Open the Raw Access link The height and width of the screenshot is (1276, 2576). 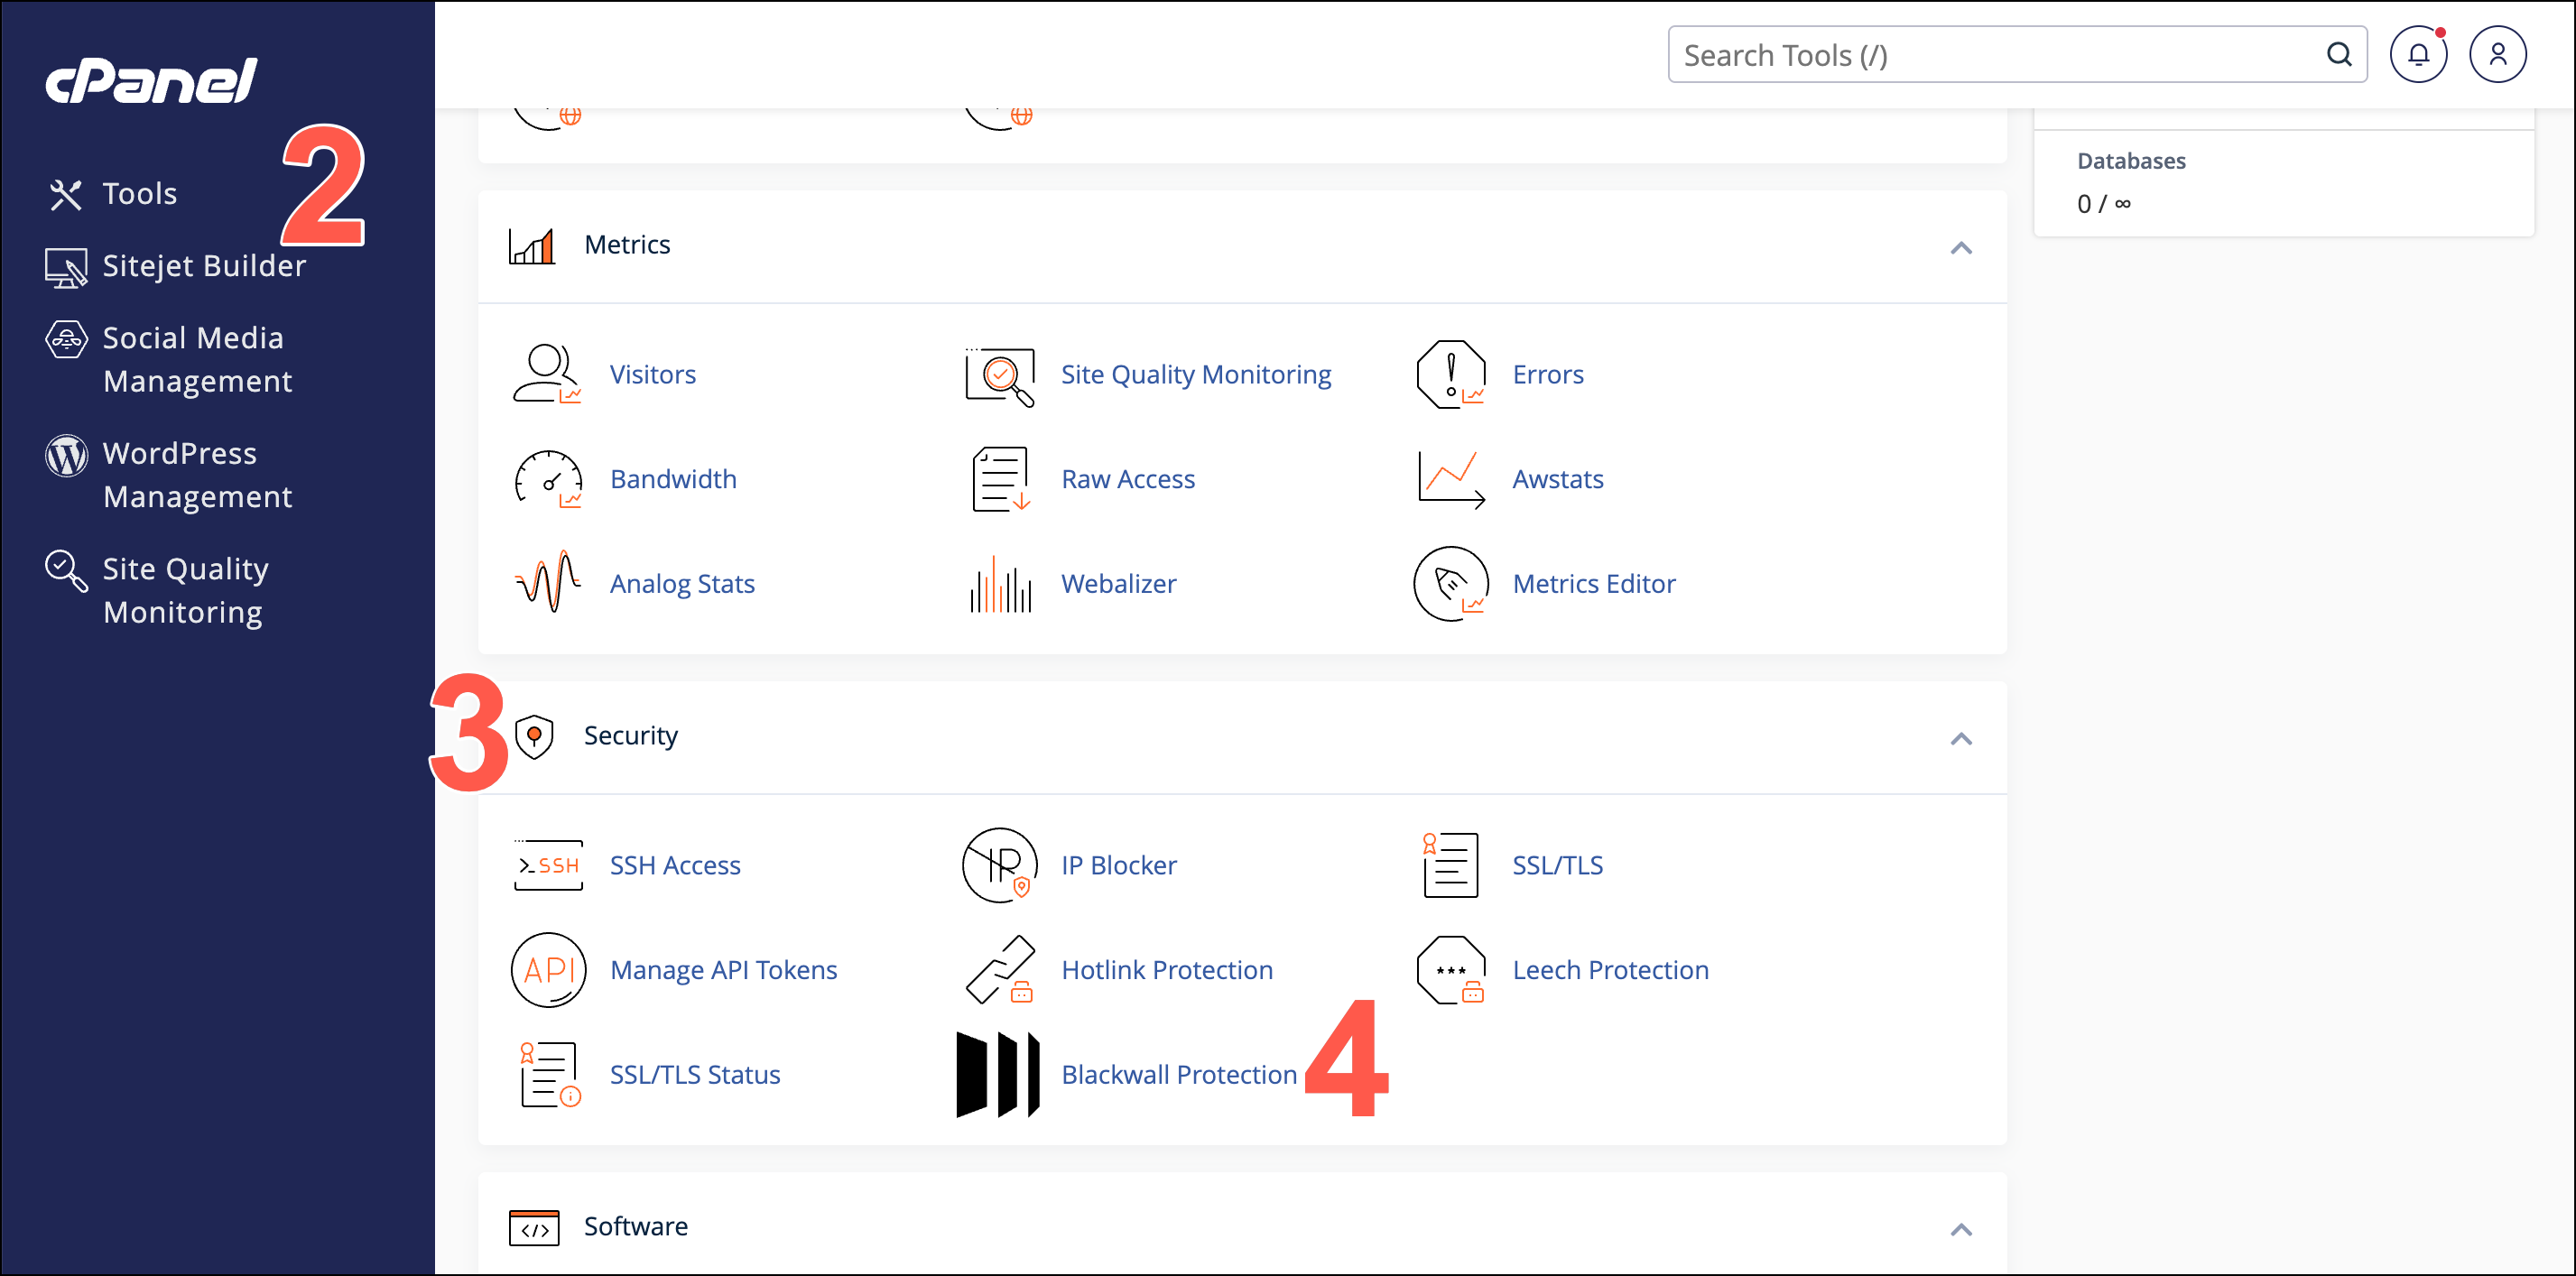tap(1128, 479)
